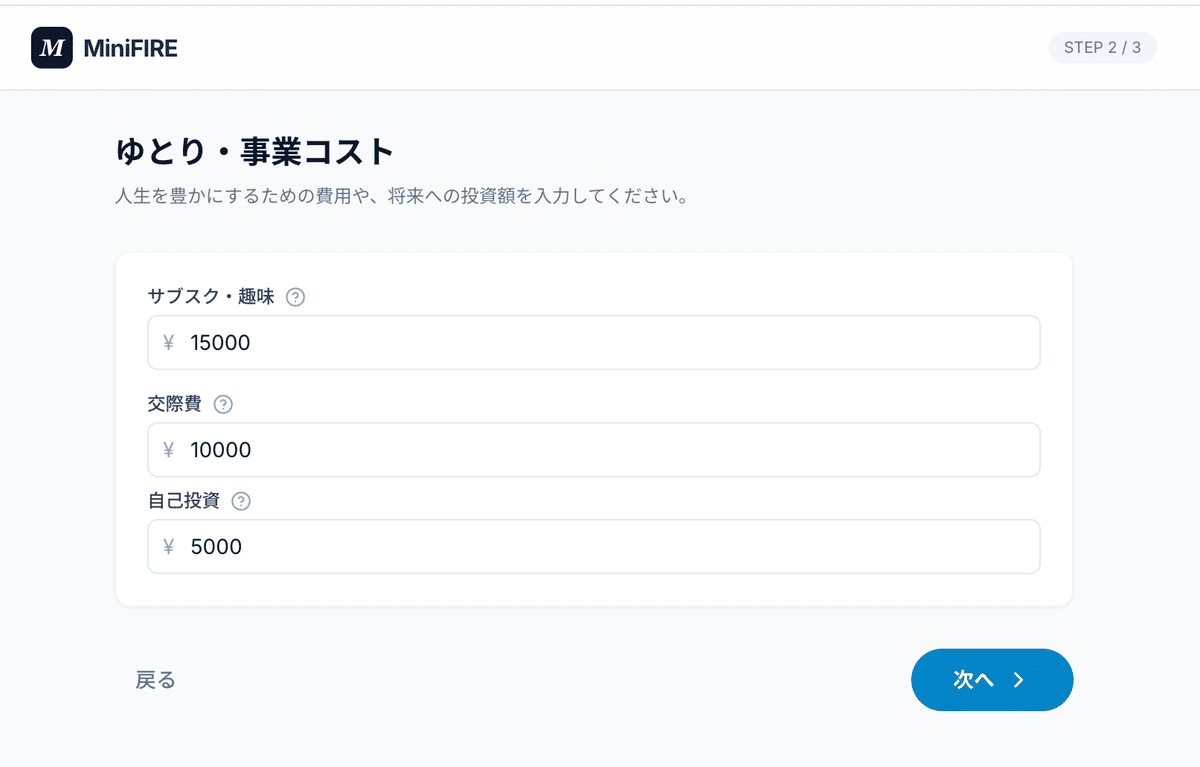
Task: Select the 10000 value to edit it
Action: tap(222, 450)
